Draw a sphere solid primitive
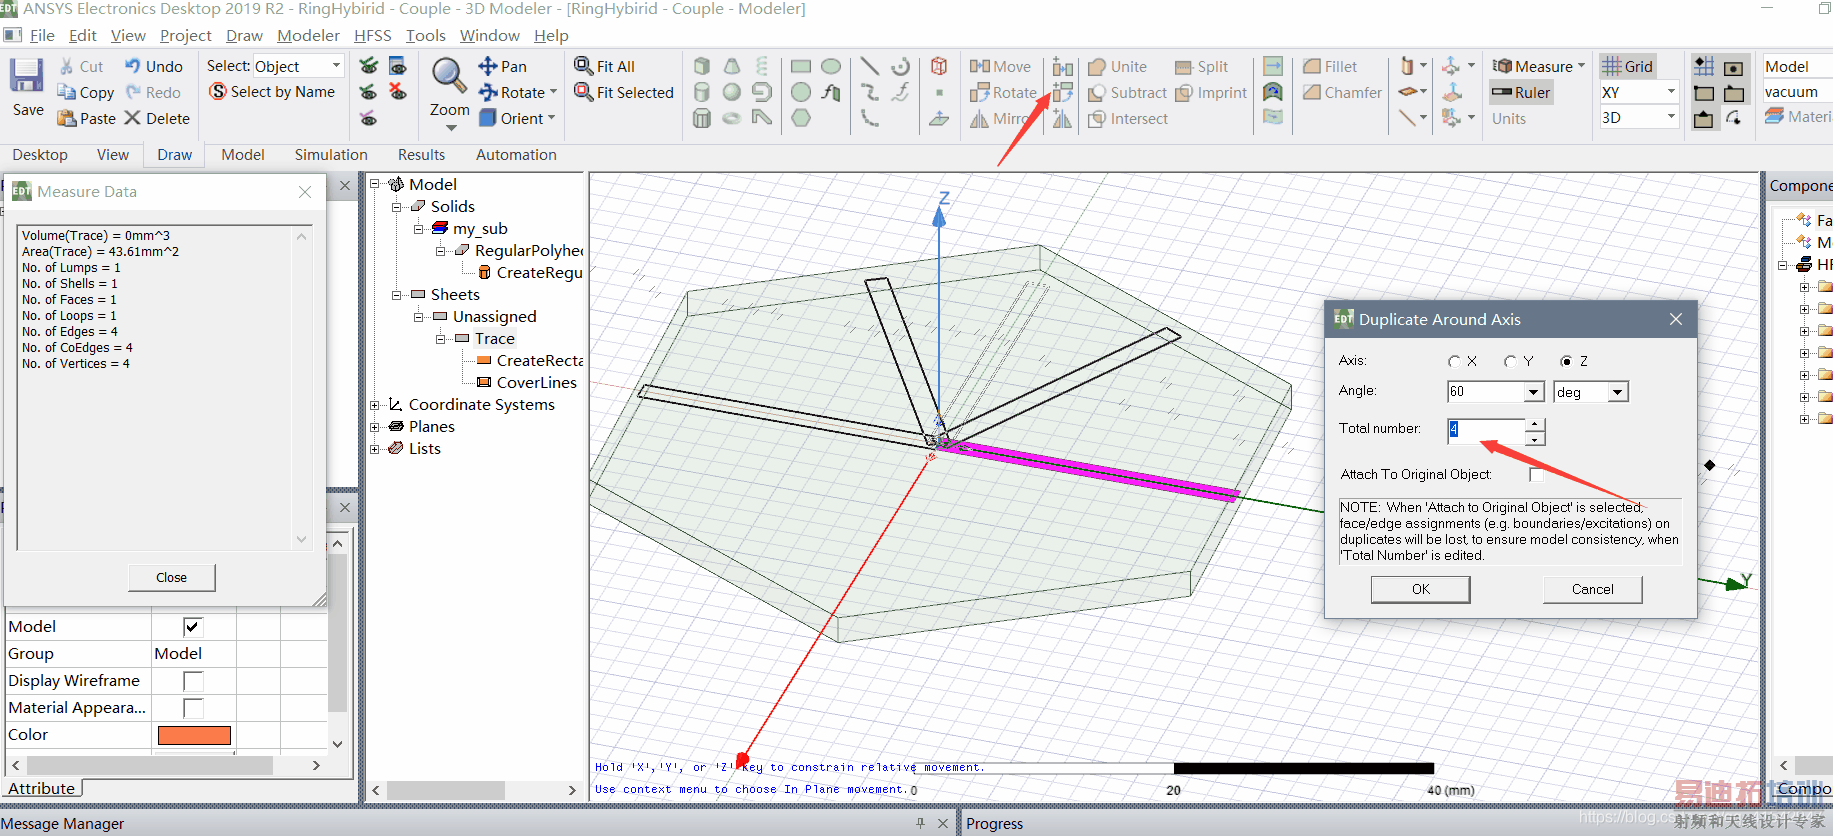Image resolution: width=1833 pixels, height=836 pixels. pyautogui.click(x=732, y=92)
